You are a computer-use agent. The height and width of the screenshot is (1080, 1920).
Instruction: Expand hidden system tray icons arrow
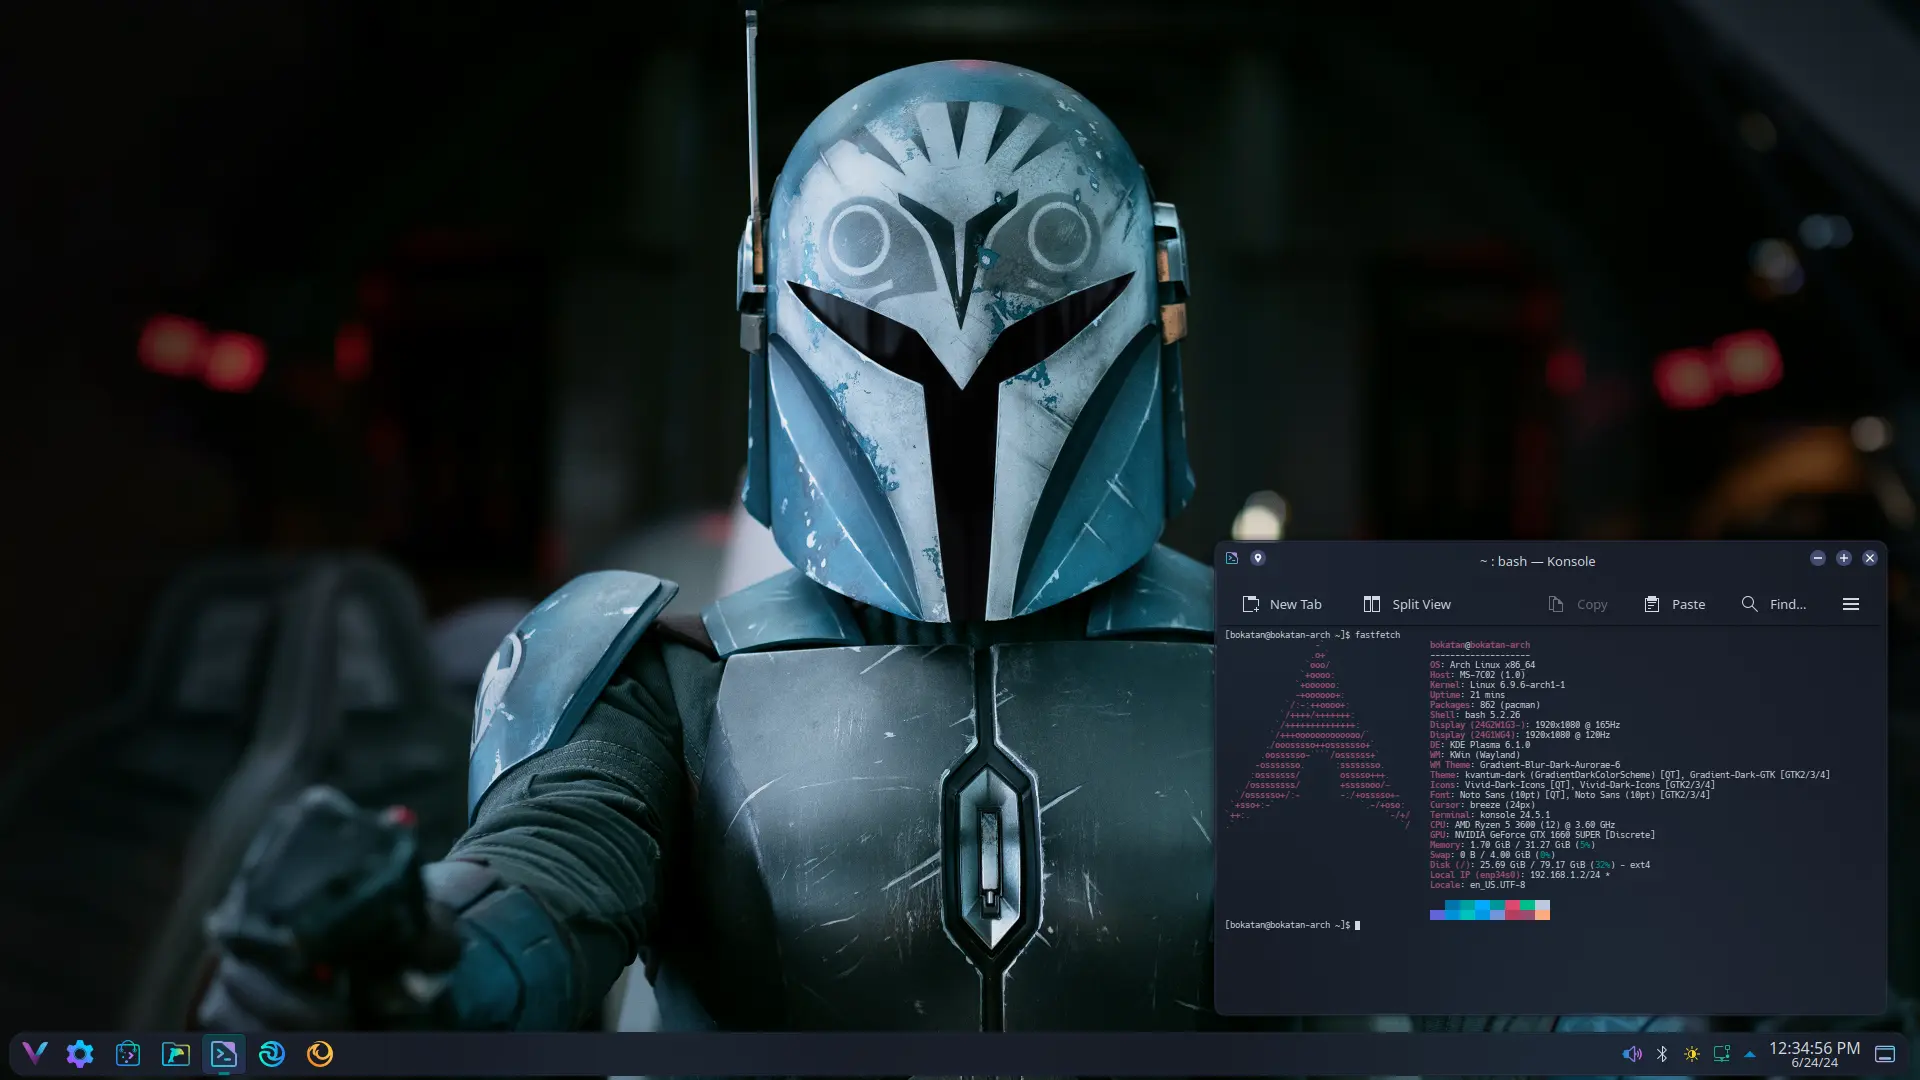pos(1750,1054)
